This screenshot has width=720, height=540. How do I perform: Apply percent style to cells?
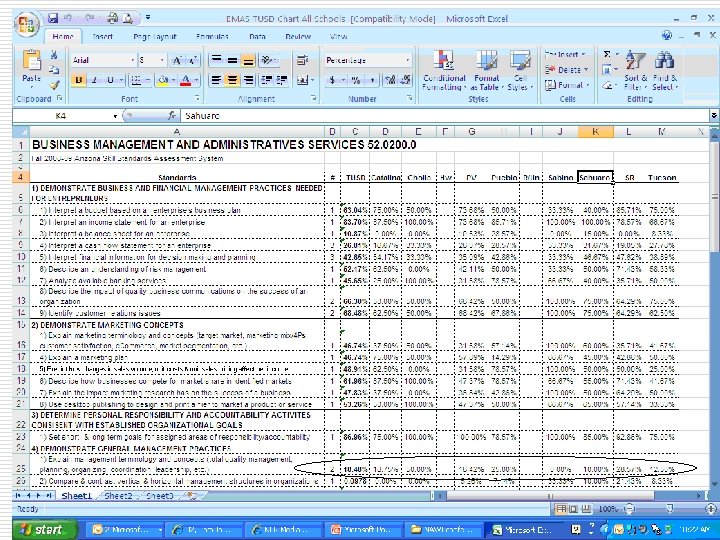coord(356,80)
